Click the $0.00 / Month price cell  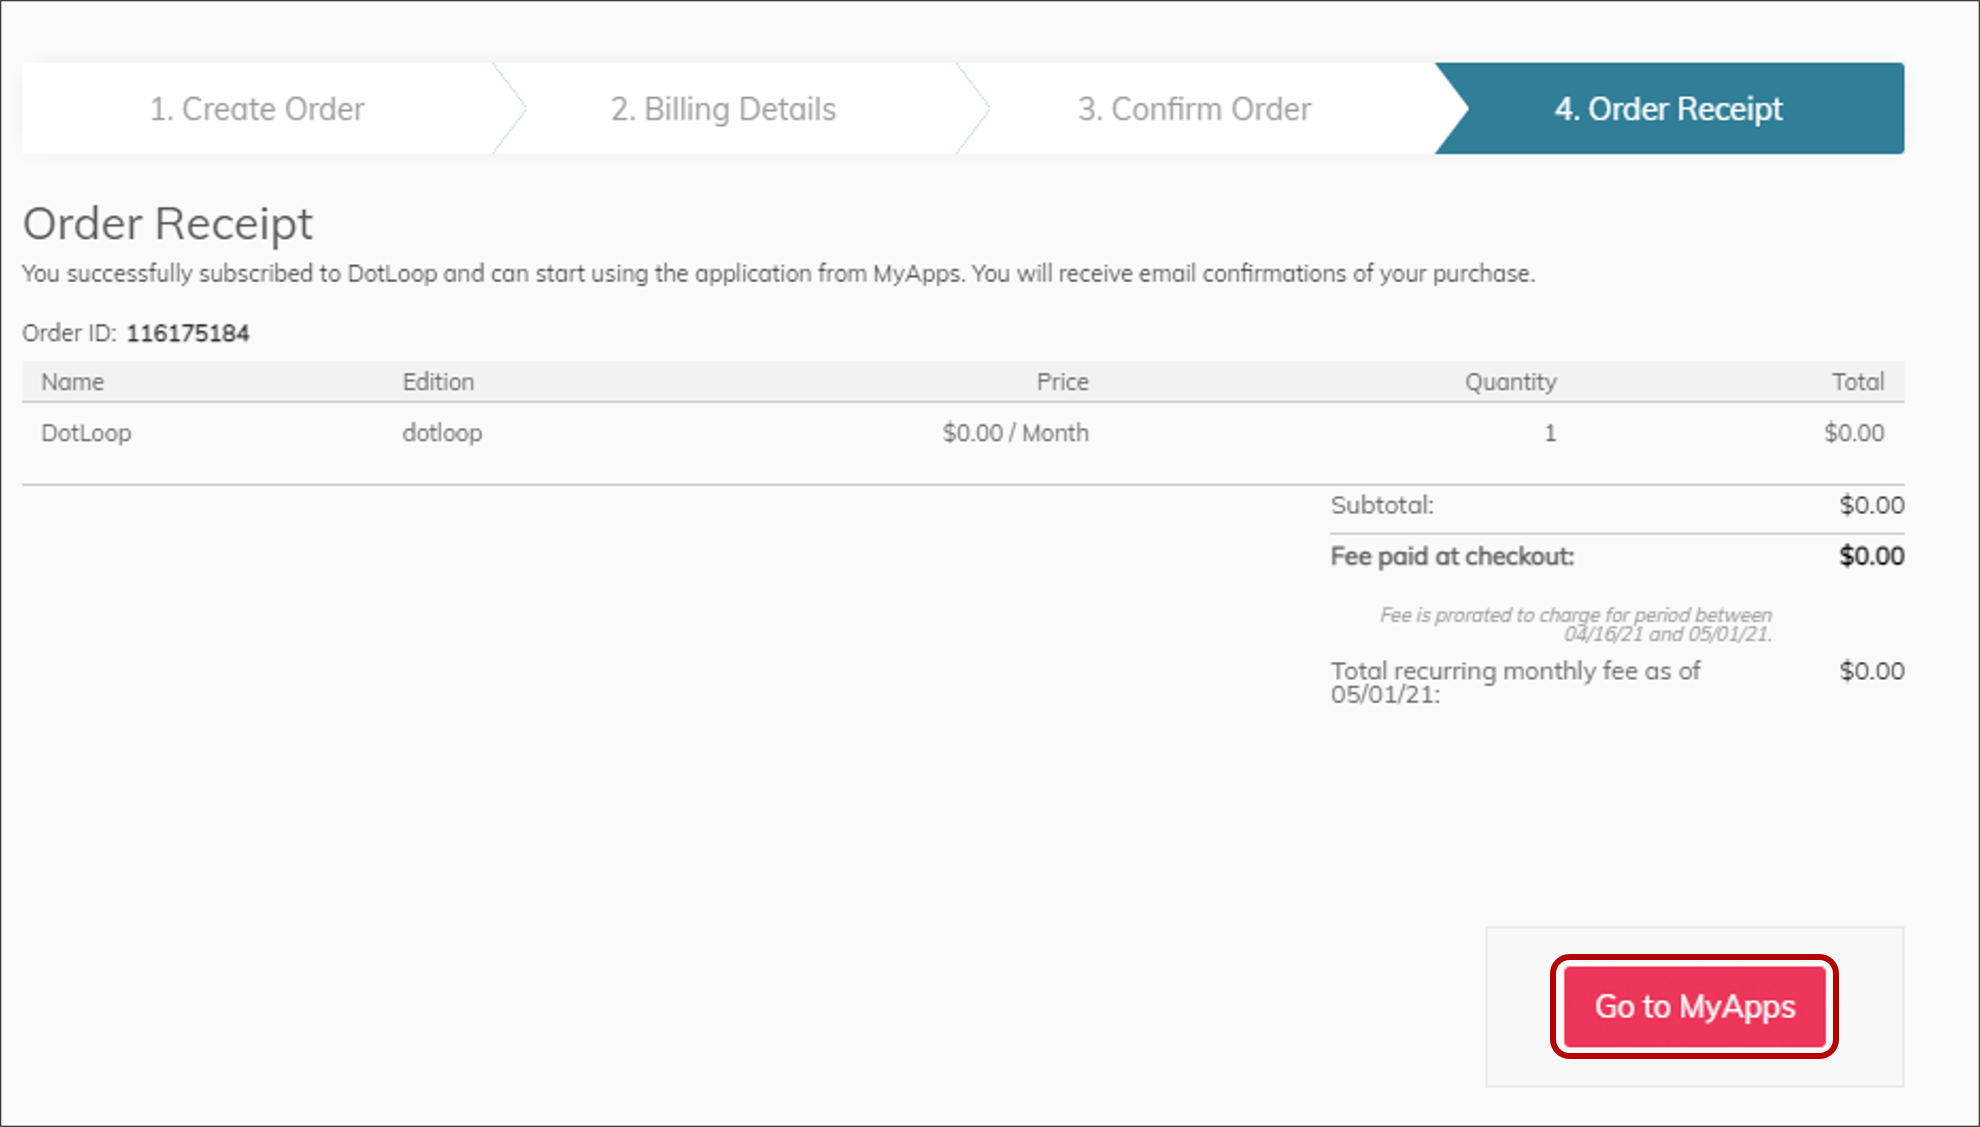[1015, 433]
